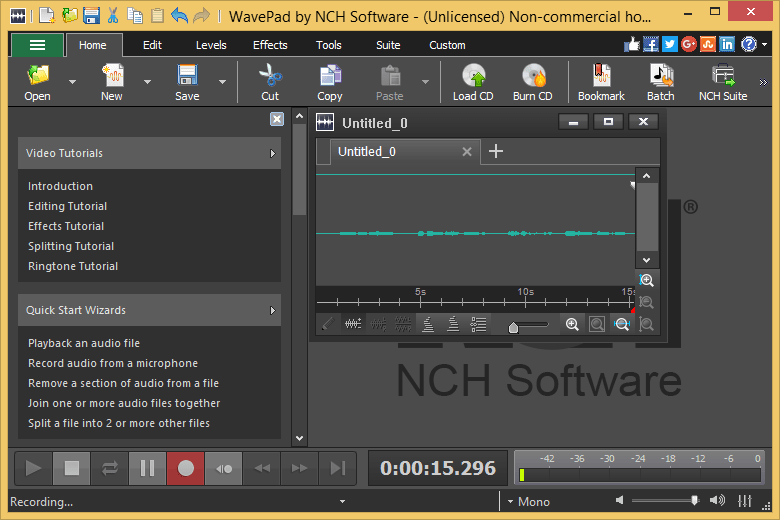780x520 pixels.
Task: Click the quick-access save disk icon in the title bar
Action: coord(92,16)
